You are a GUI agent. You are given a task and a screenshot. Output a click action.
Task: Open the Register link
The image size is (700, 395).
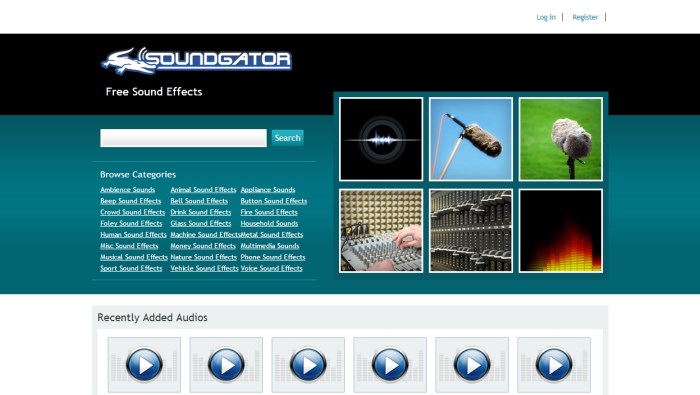pyautogui.click(x=585, y=17)
